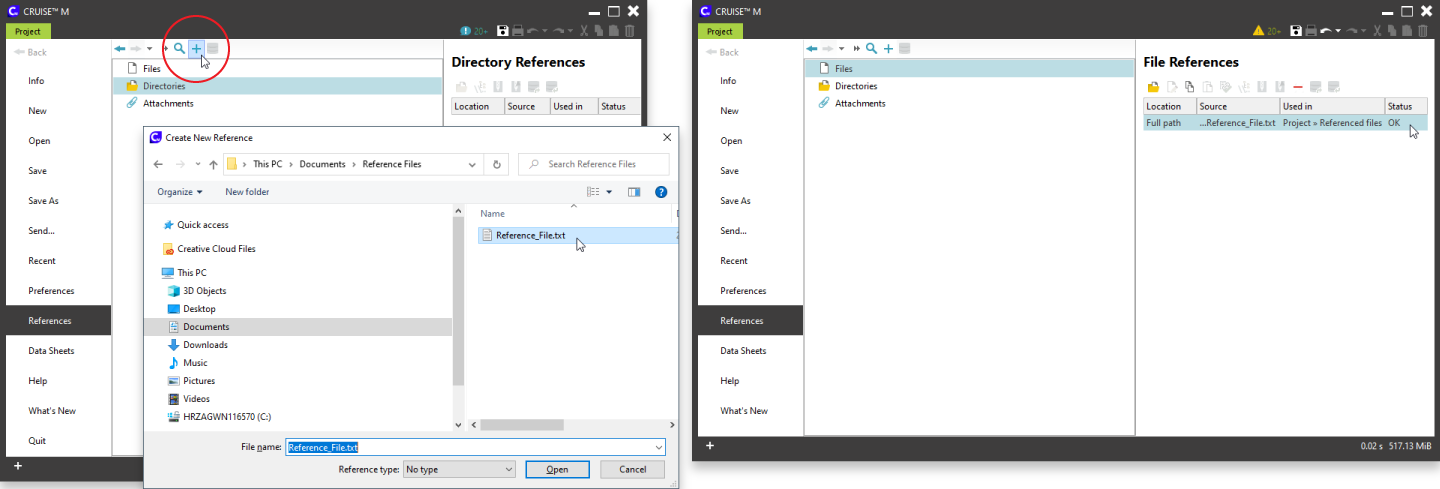Toggle the preview pane icon in file dialog
Image resolution: width=1440 pixels, height=489 pixels.
tap(633, 192)
